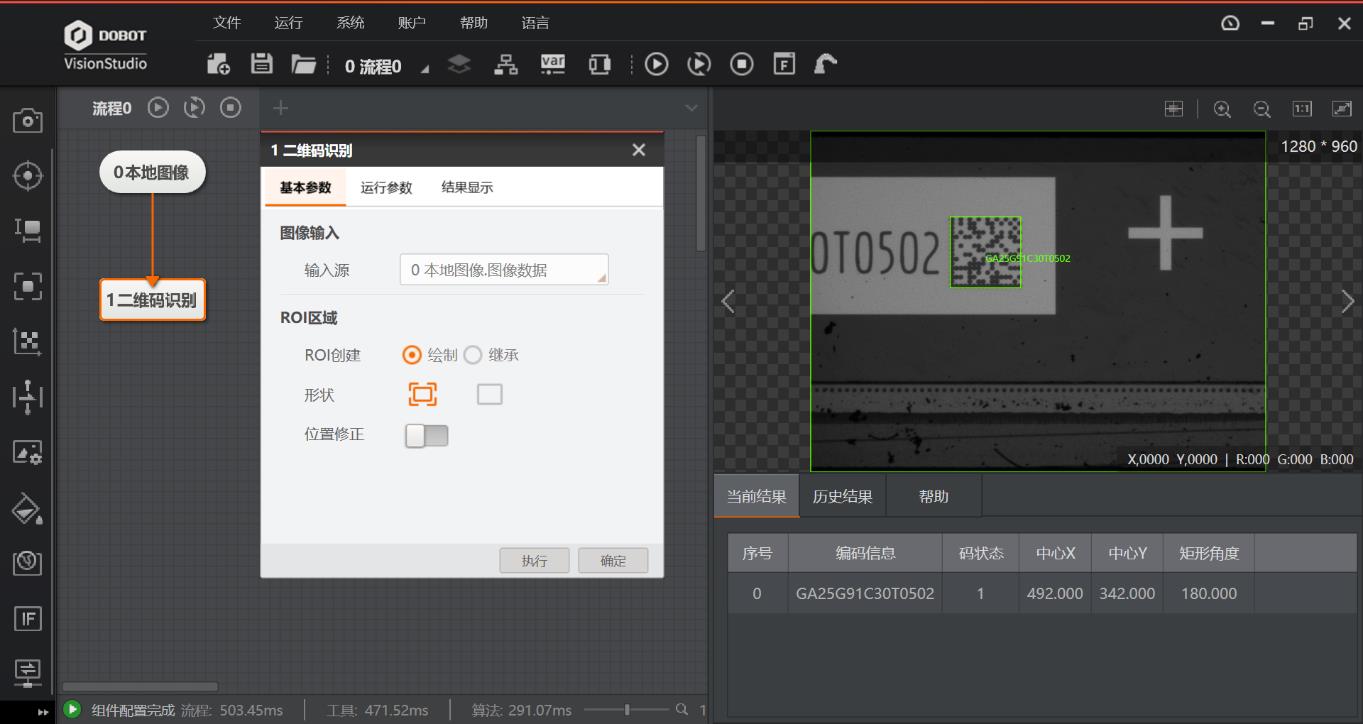Viewport: 1363px width, 724px height.
Task: Open the controller device icon in the toolbar
Action: [599, 64]
